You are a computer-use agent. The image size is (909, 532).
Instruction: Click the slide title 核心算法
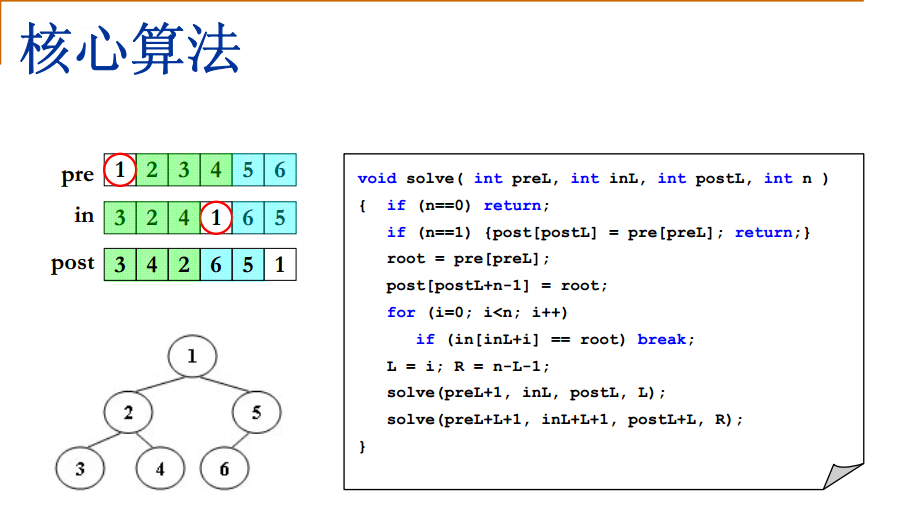(130, 49)
